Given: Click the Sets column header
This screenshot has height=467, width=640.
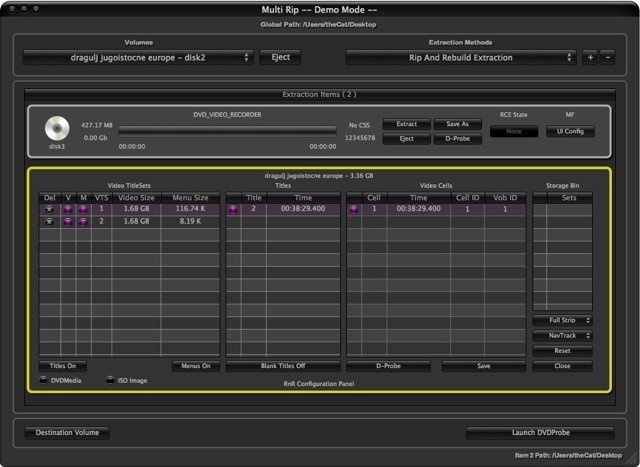Looking at the screenshot, I should tap(569, 198).
